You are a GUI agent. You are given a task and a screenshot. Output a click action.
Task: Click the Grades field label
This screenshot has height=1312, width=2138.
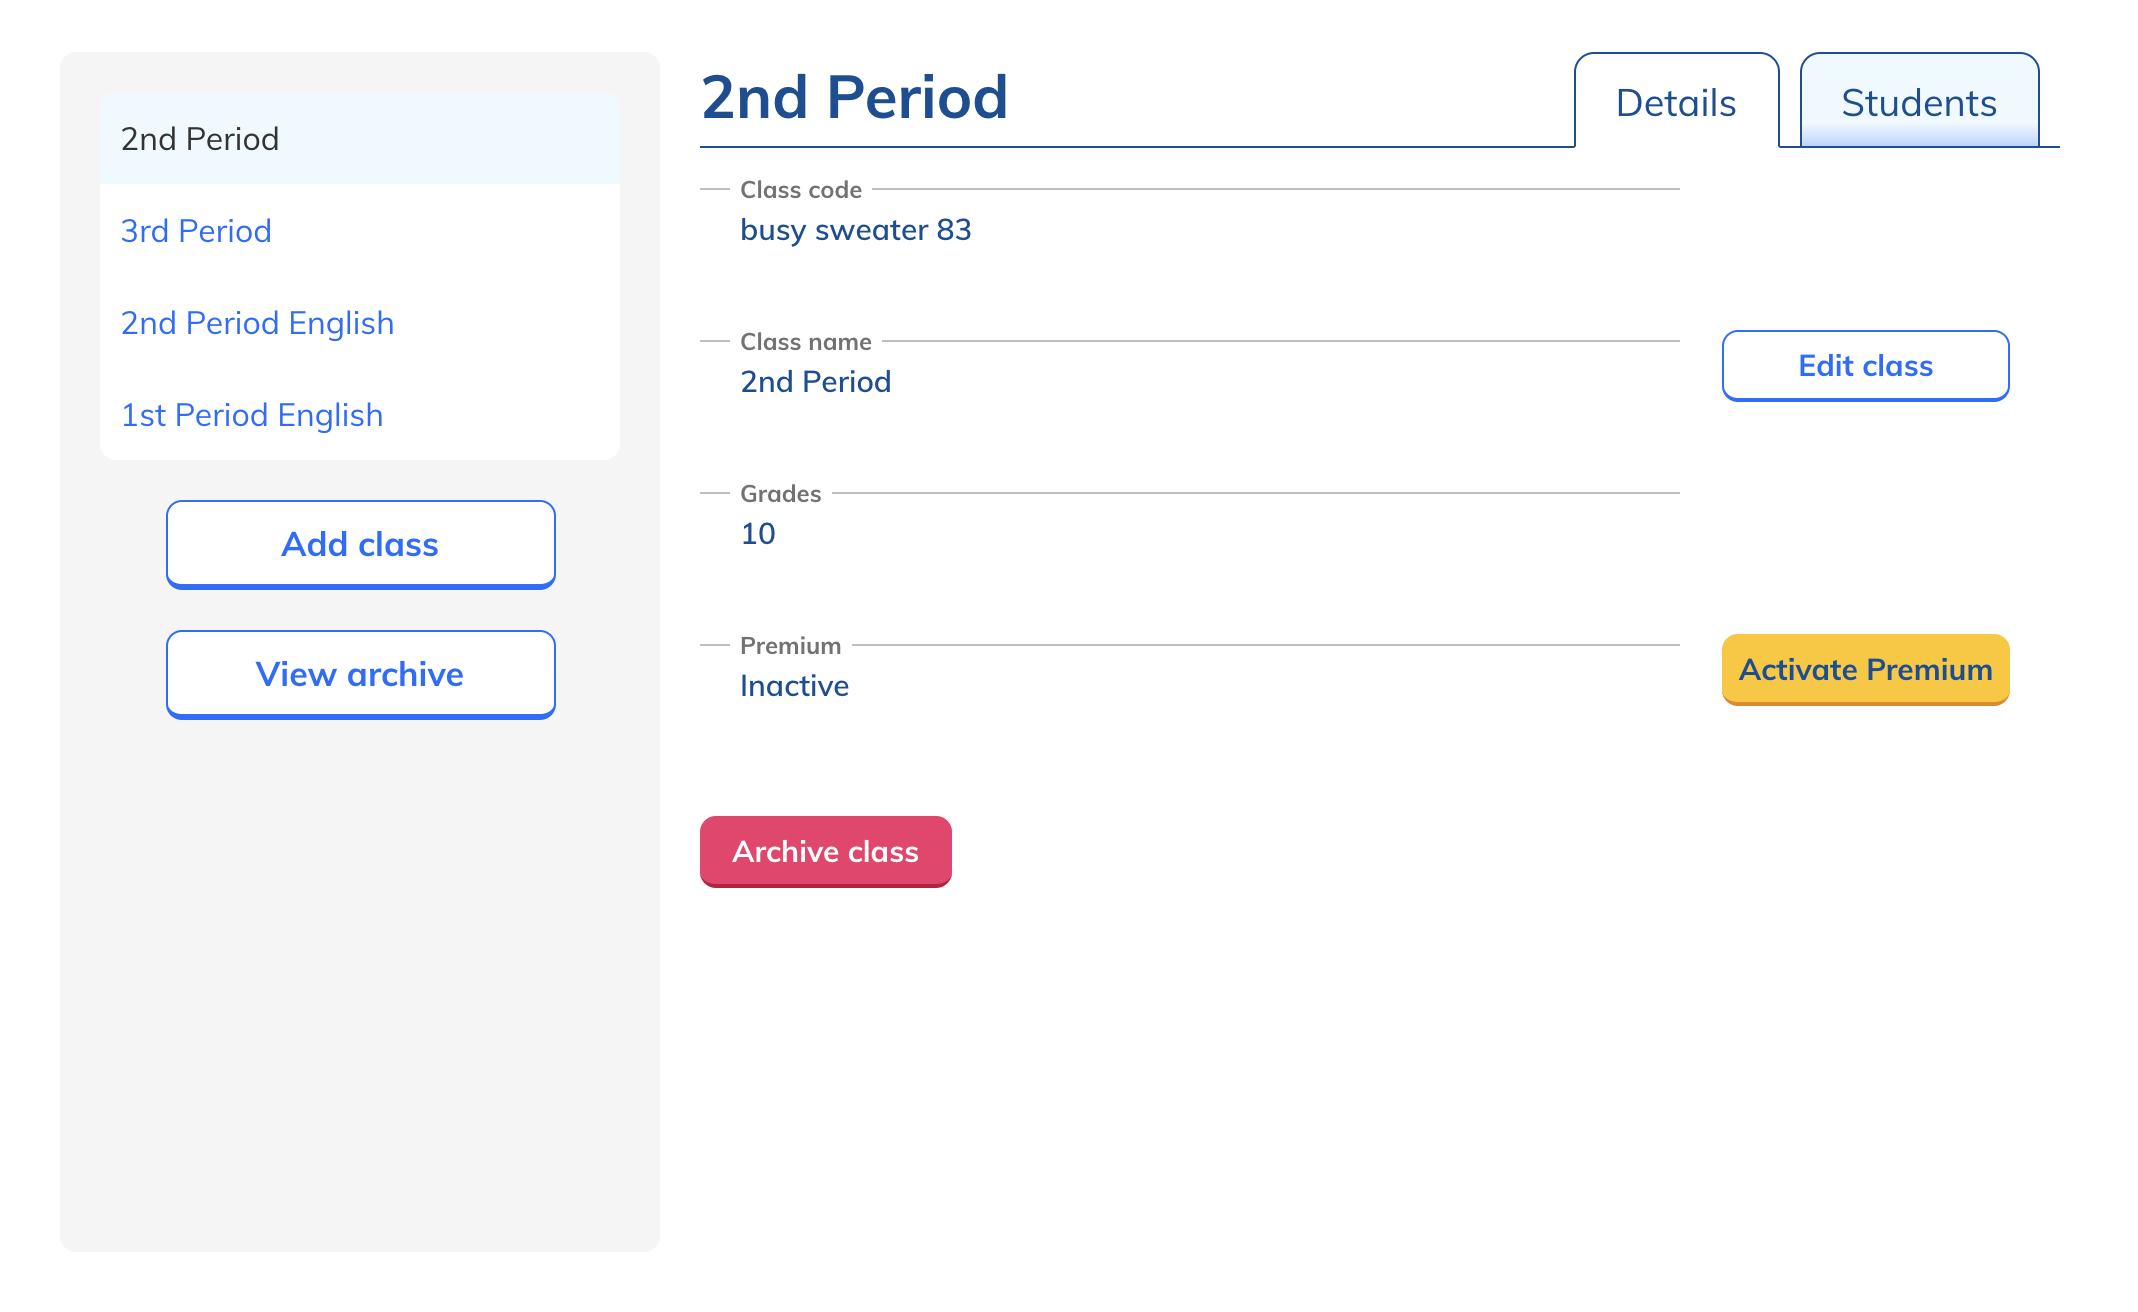coord(781,494)
